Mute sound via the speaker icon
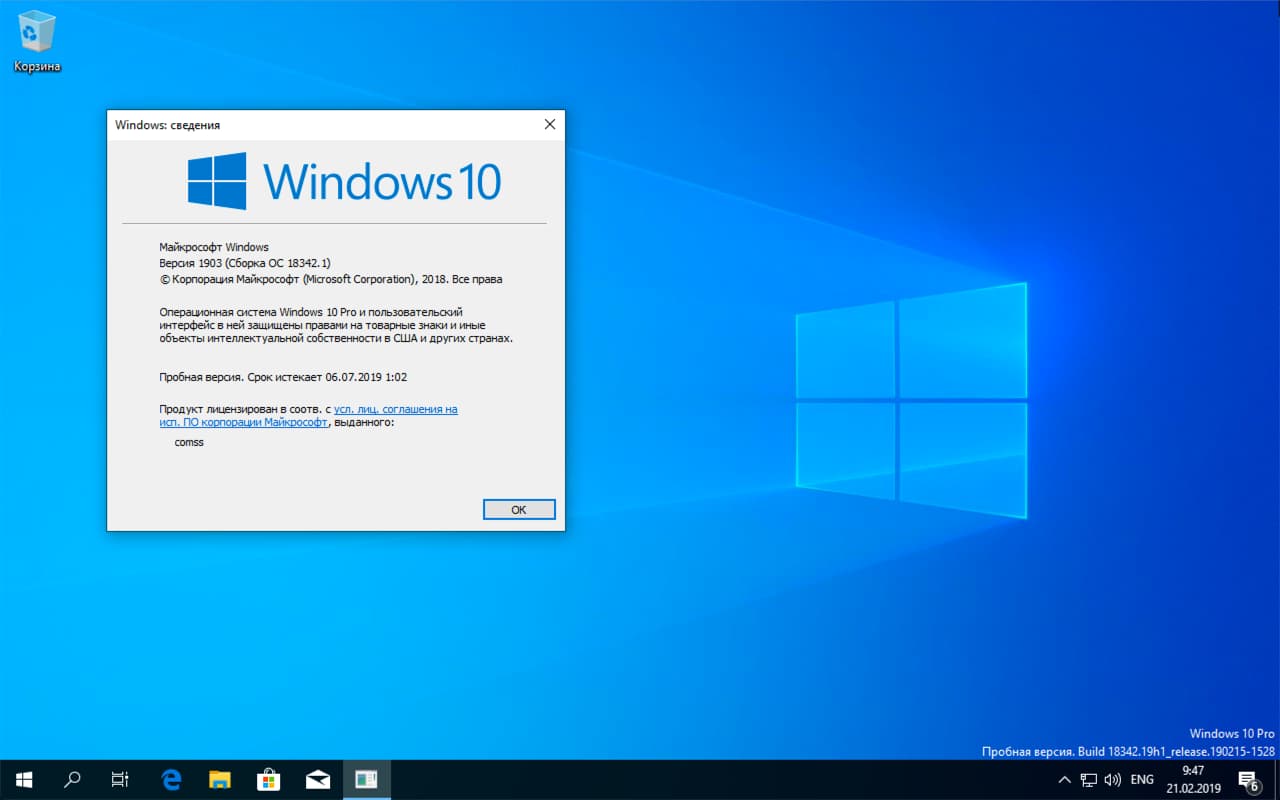Image resolution: width=1280 pixels, height=800 pixels. click(x=1112, y=779)
